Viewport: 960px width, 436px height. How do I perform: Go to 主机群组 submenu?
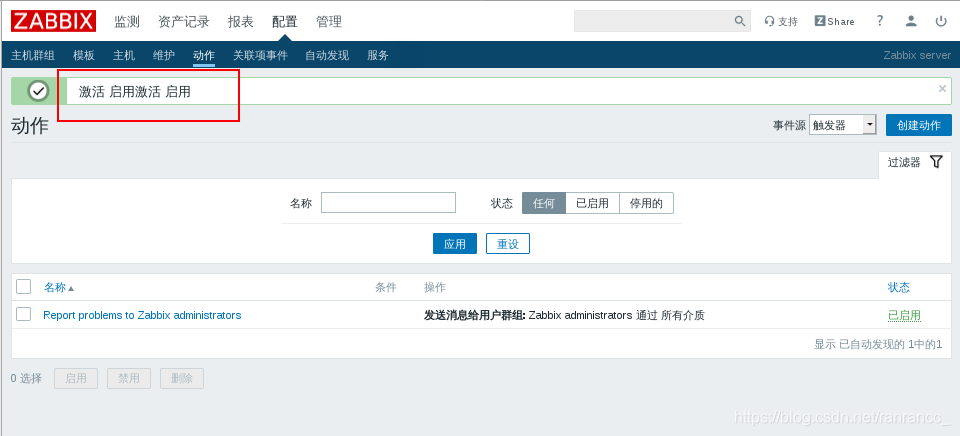[x=33, y=55]
